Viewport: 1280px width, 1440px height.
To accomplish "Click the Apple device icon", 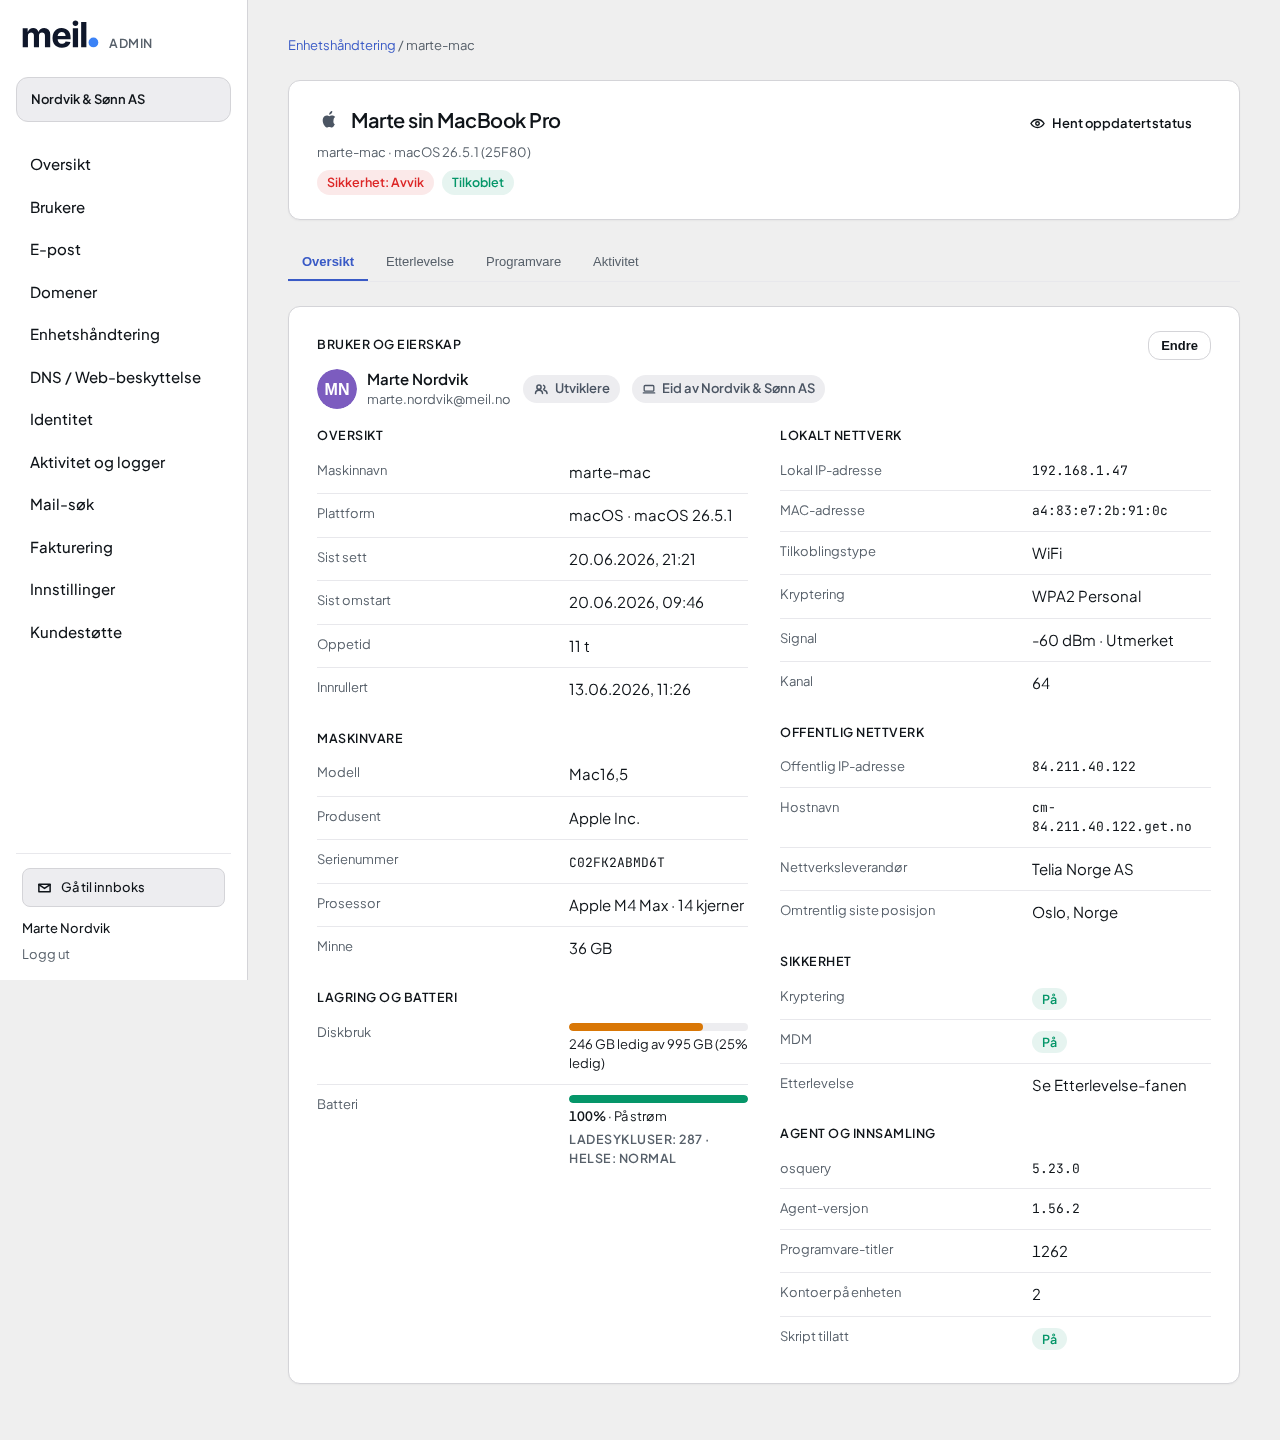I will tap(328, 120).
